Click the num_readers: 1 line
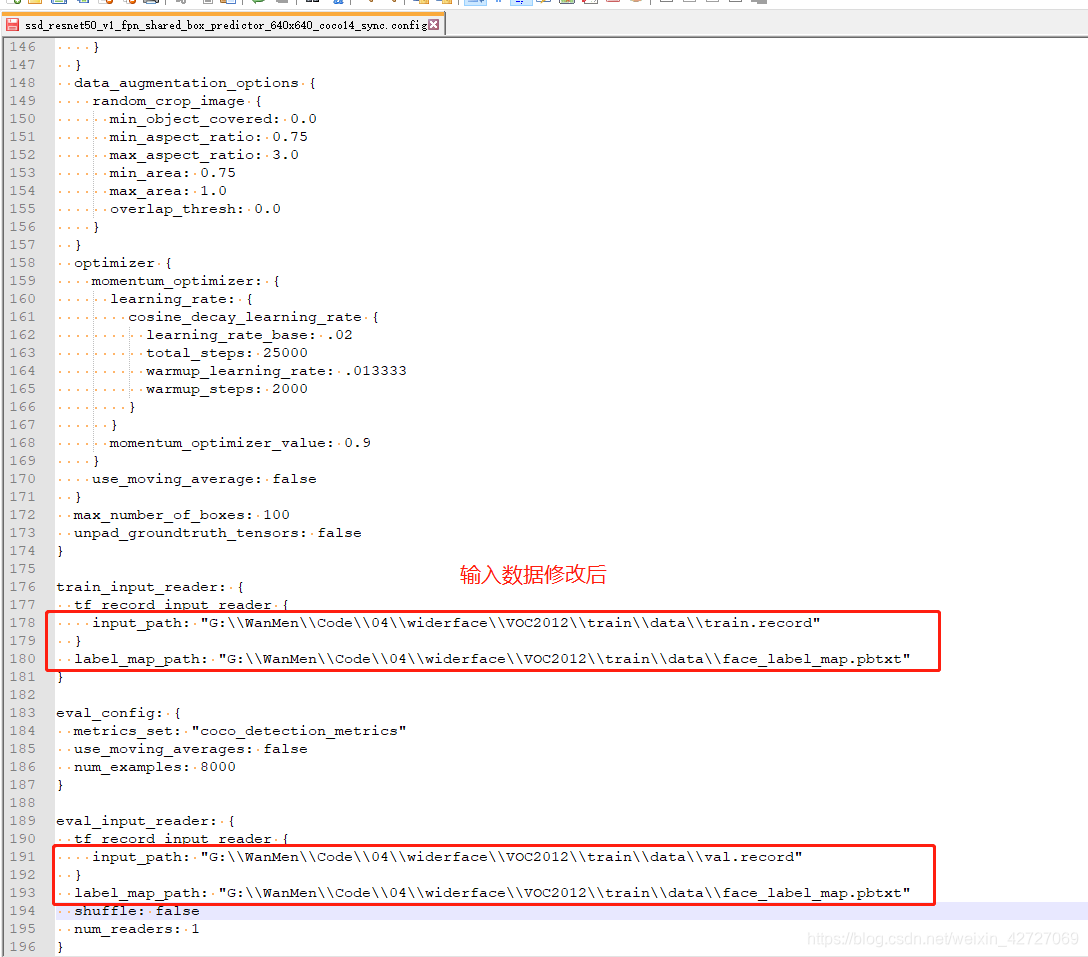This screenshot has width=1088, height=957. coord(136,930)
